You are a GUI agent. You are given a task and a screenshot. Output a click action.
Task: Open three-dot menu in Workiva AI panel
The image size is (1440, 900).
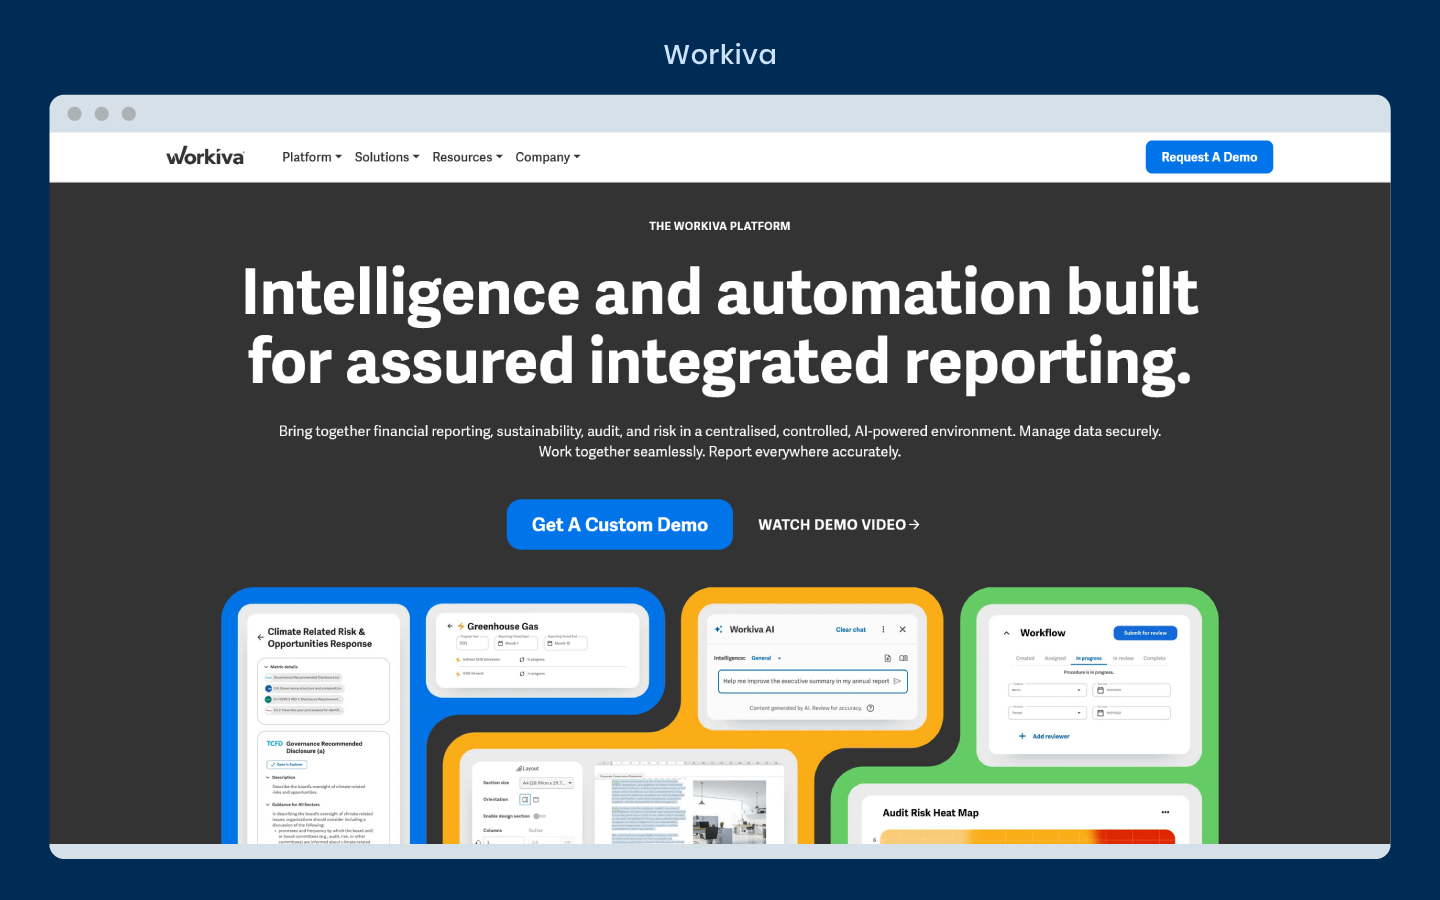883,629
